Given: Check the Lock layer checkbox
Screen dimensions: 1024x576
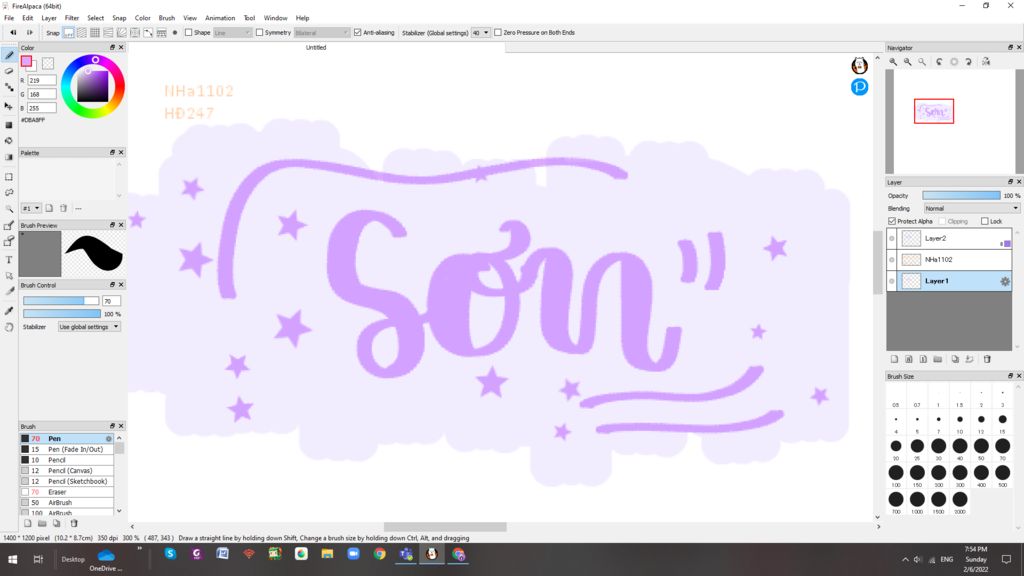Looking at the screenshot, I should [985, 221].
